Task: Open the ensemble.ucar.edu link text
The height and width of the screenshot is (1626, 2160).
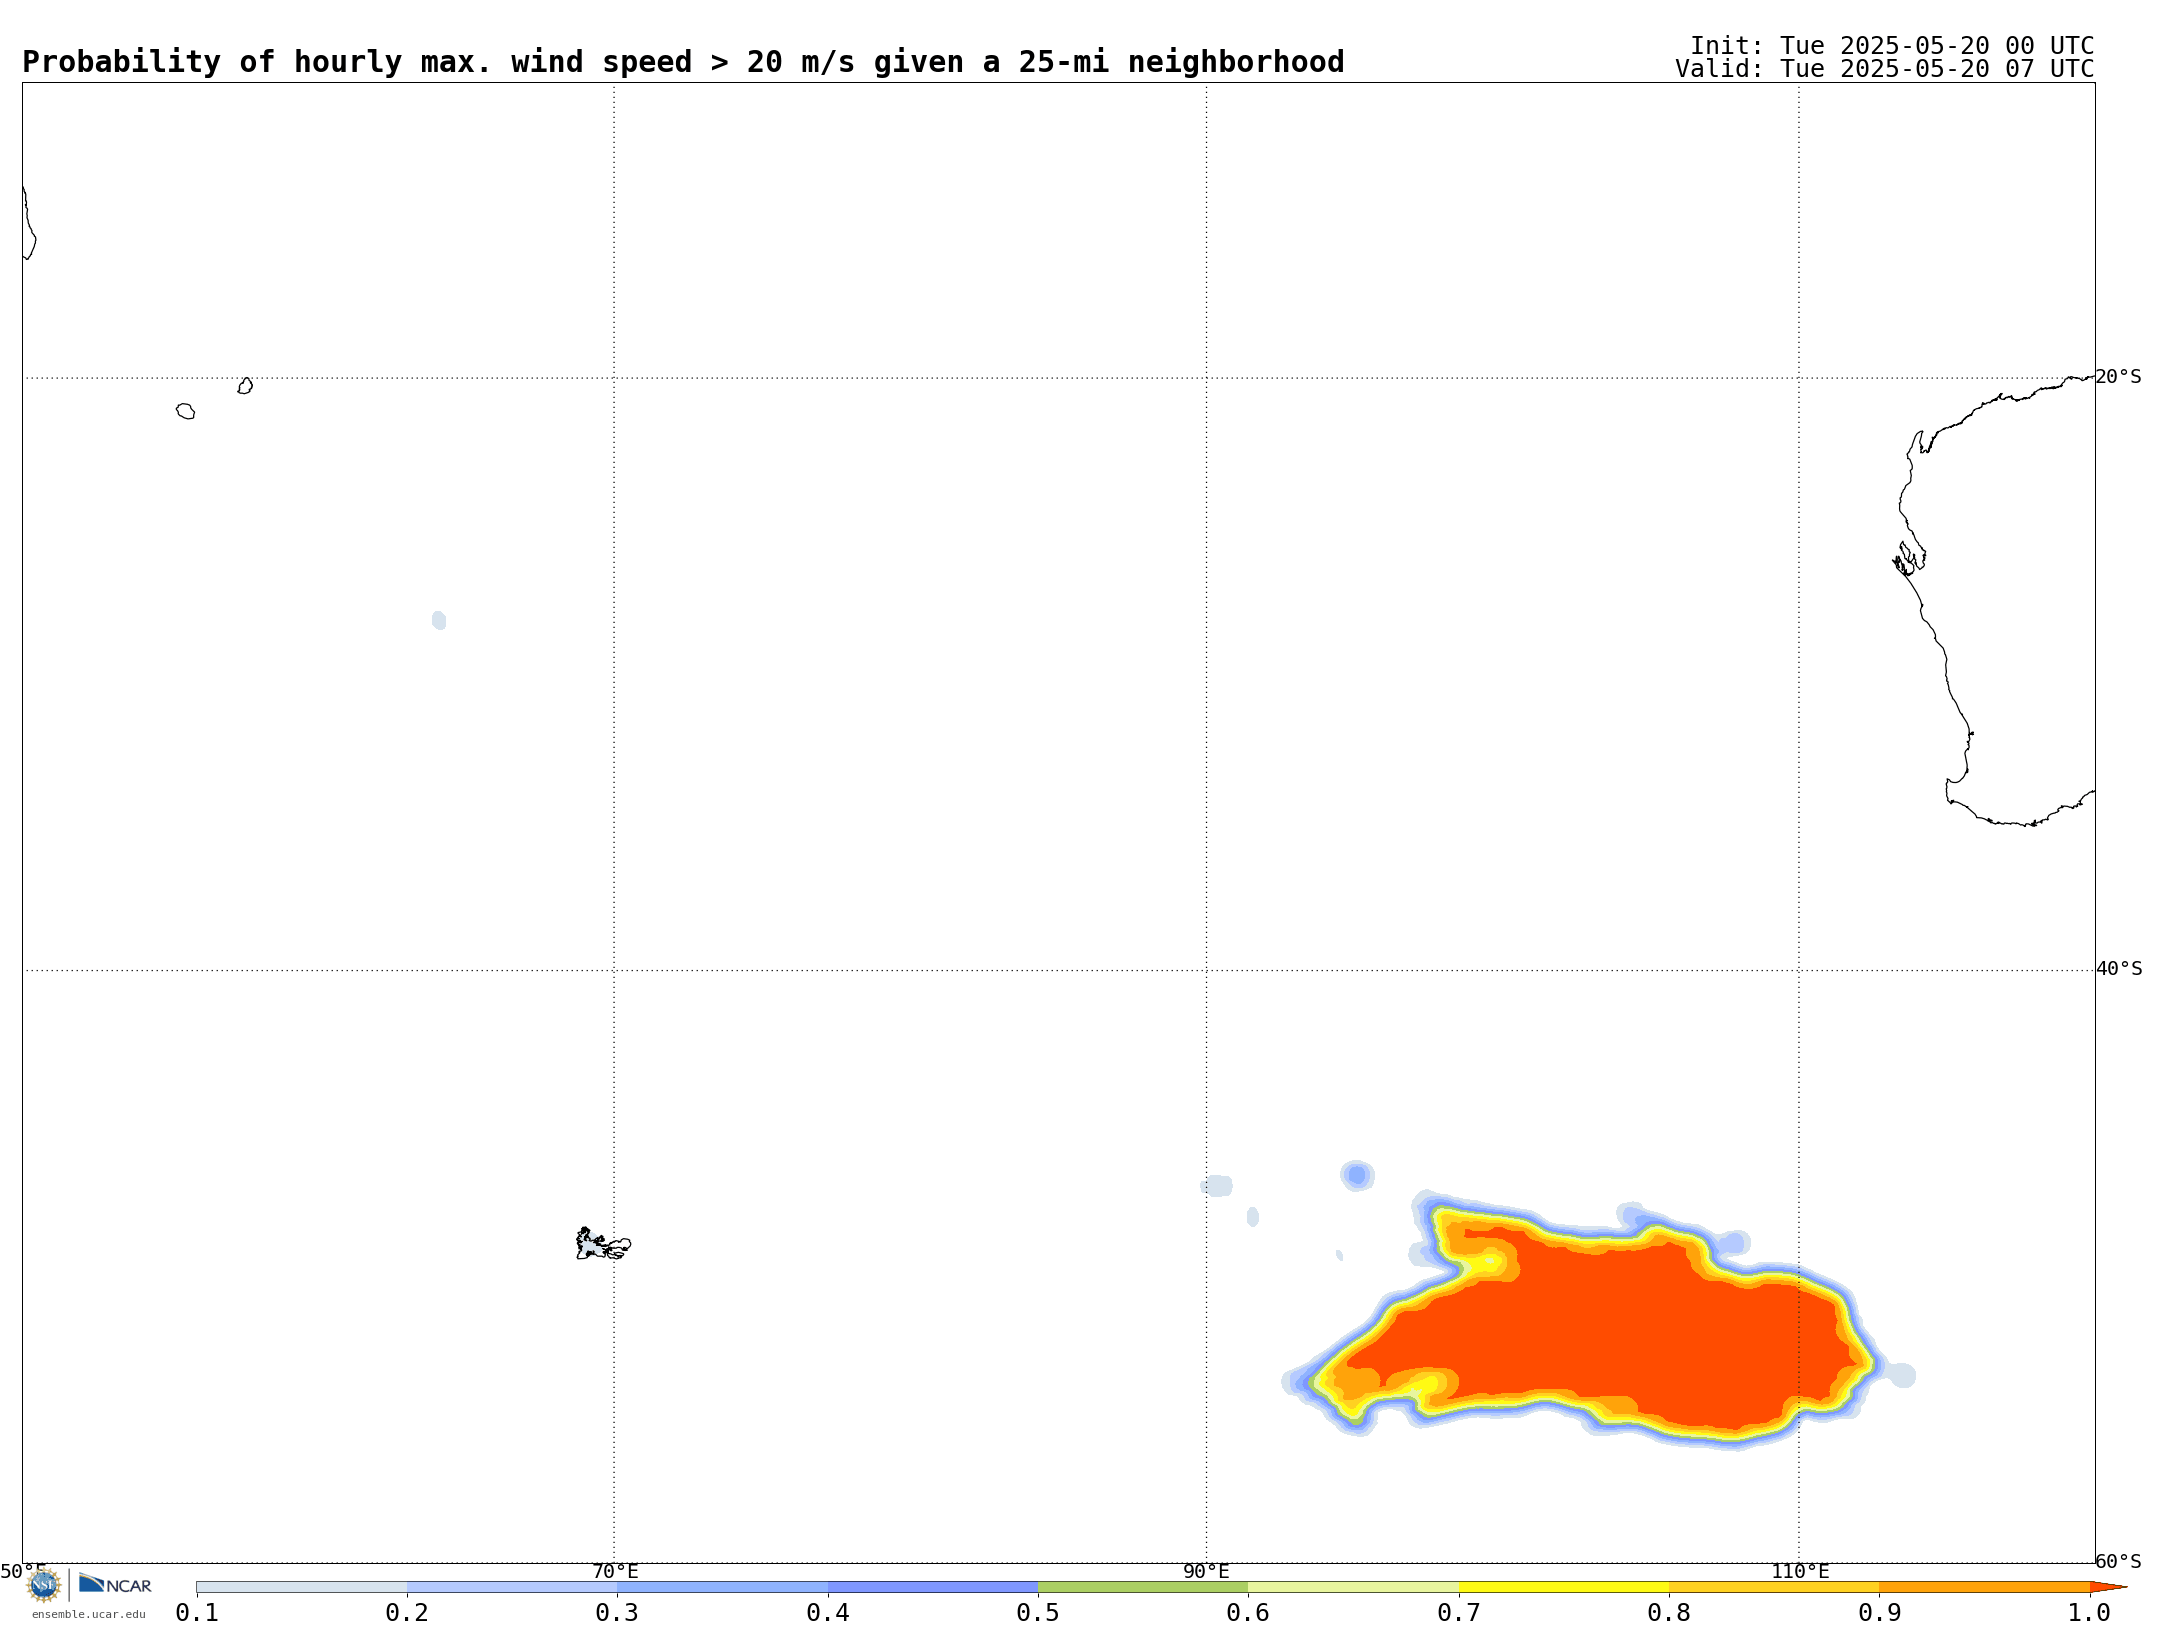Action: (89, 1614)
